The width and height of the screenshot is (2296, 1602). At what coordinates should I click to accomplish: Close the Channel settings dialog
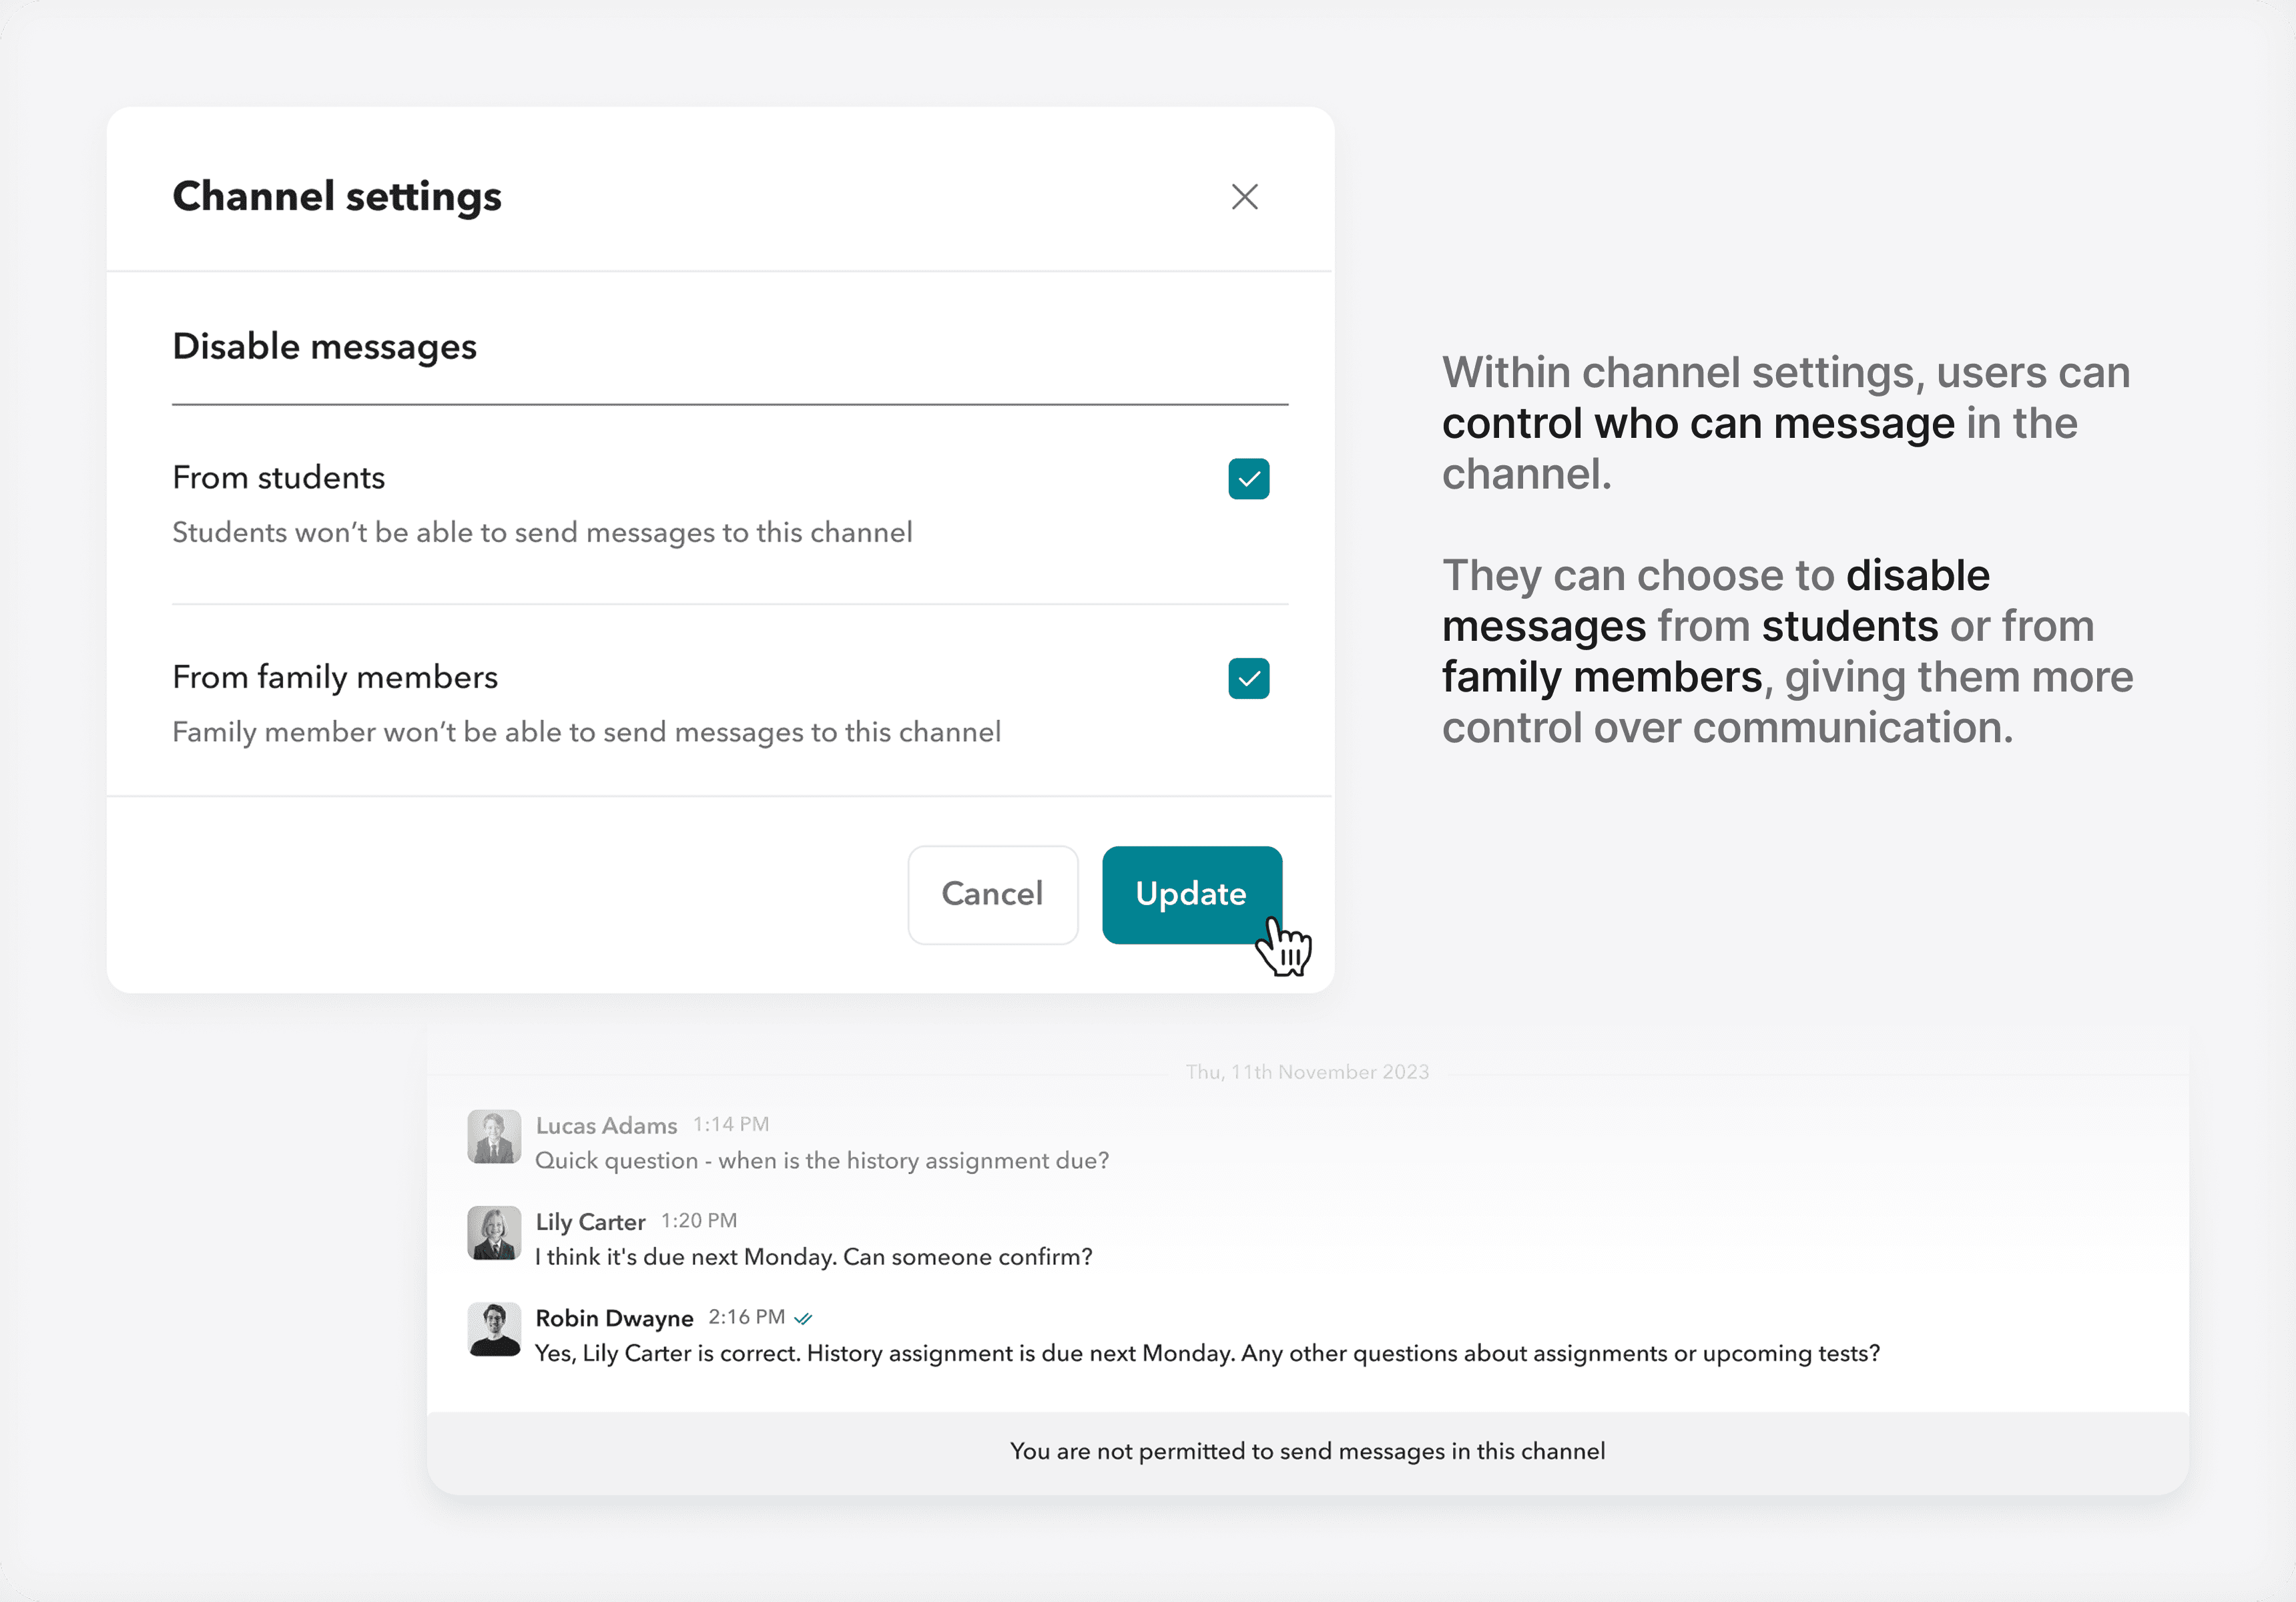1244,197
